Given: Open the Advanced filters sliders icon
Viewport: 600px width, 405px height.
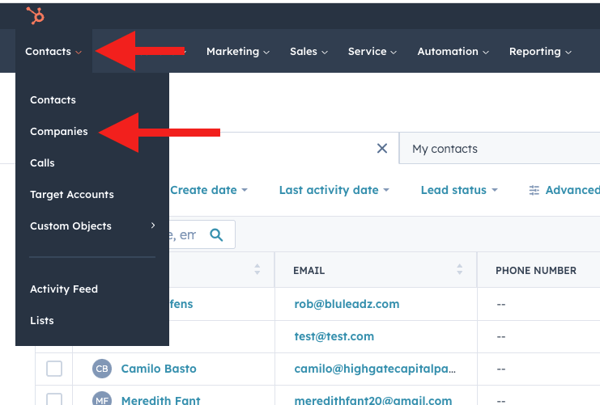Looking at the screenshot, I should (534, 190).
